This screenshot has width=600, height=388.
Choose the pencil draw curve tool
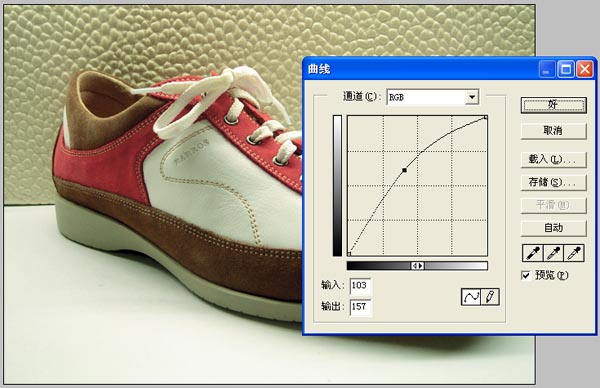point(490,297)
